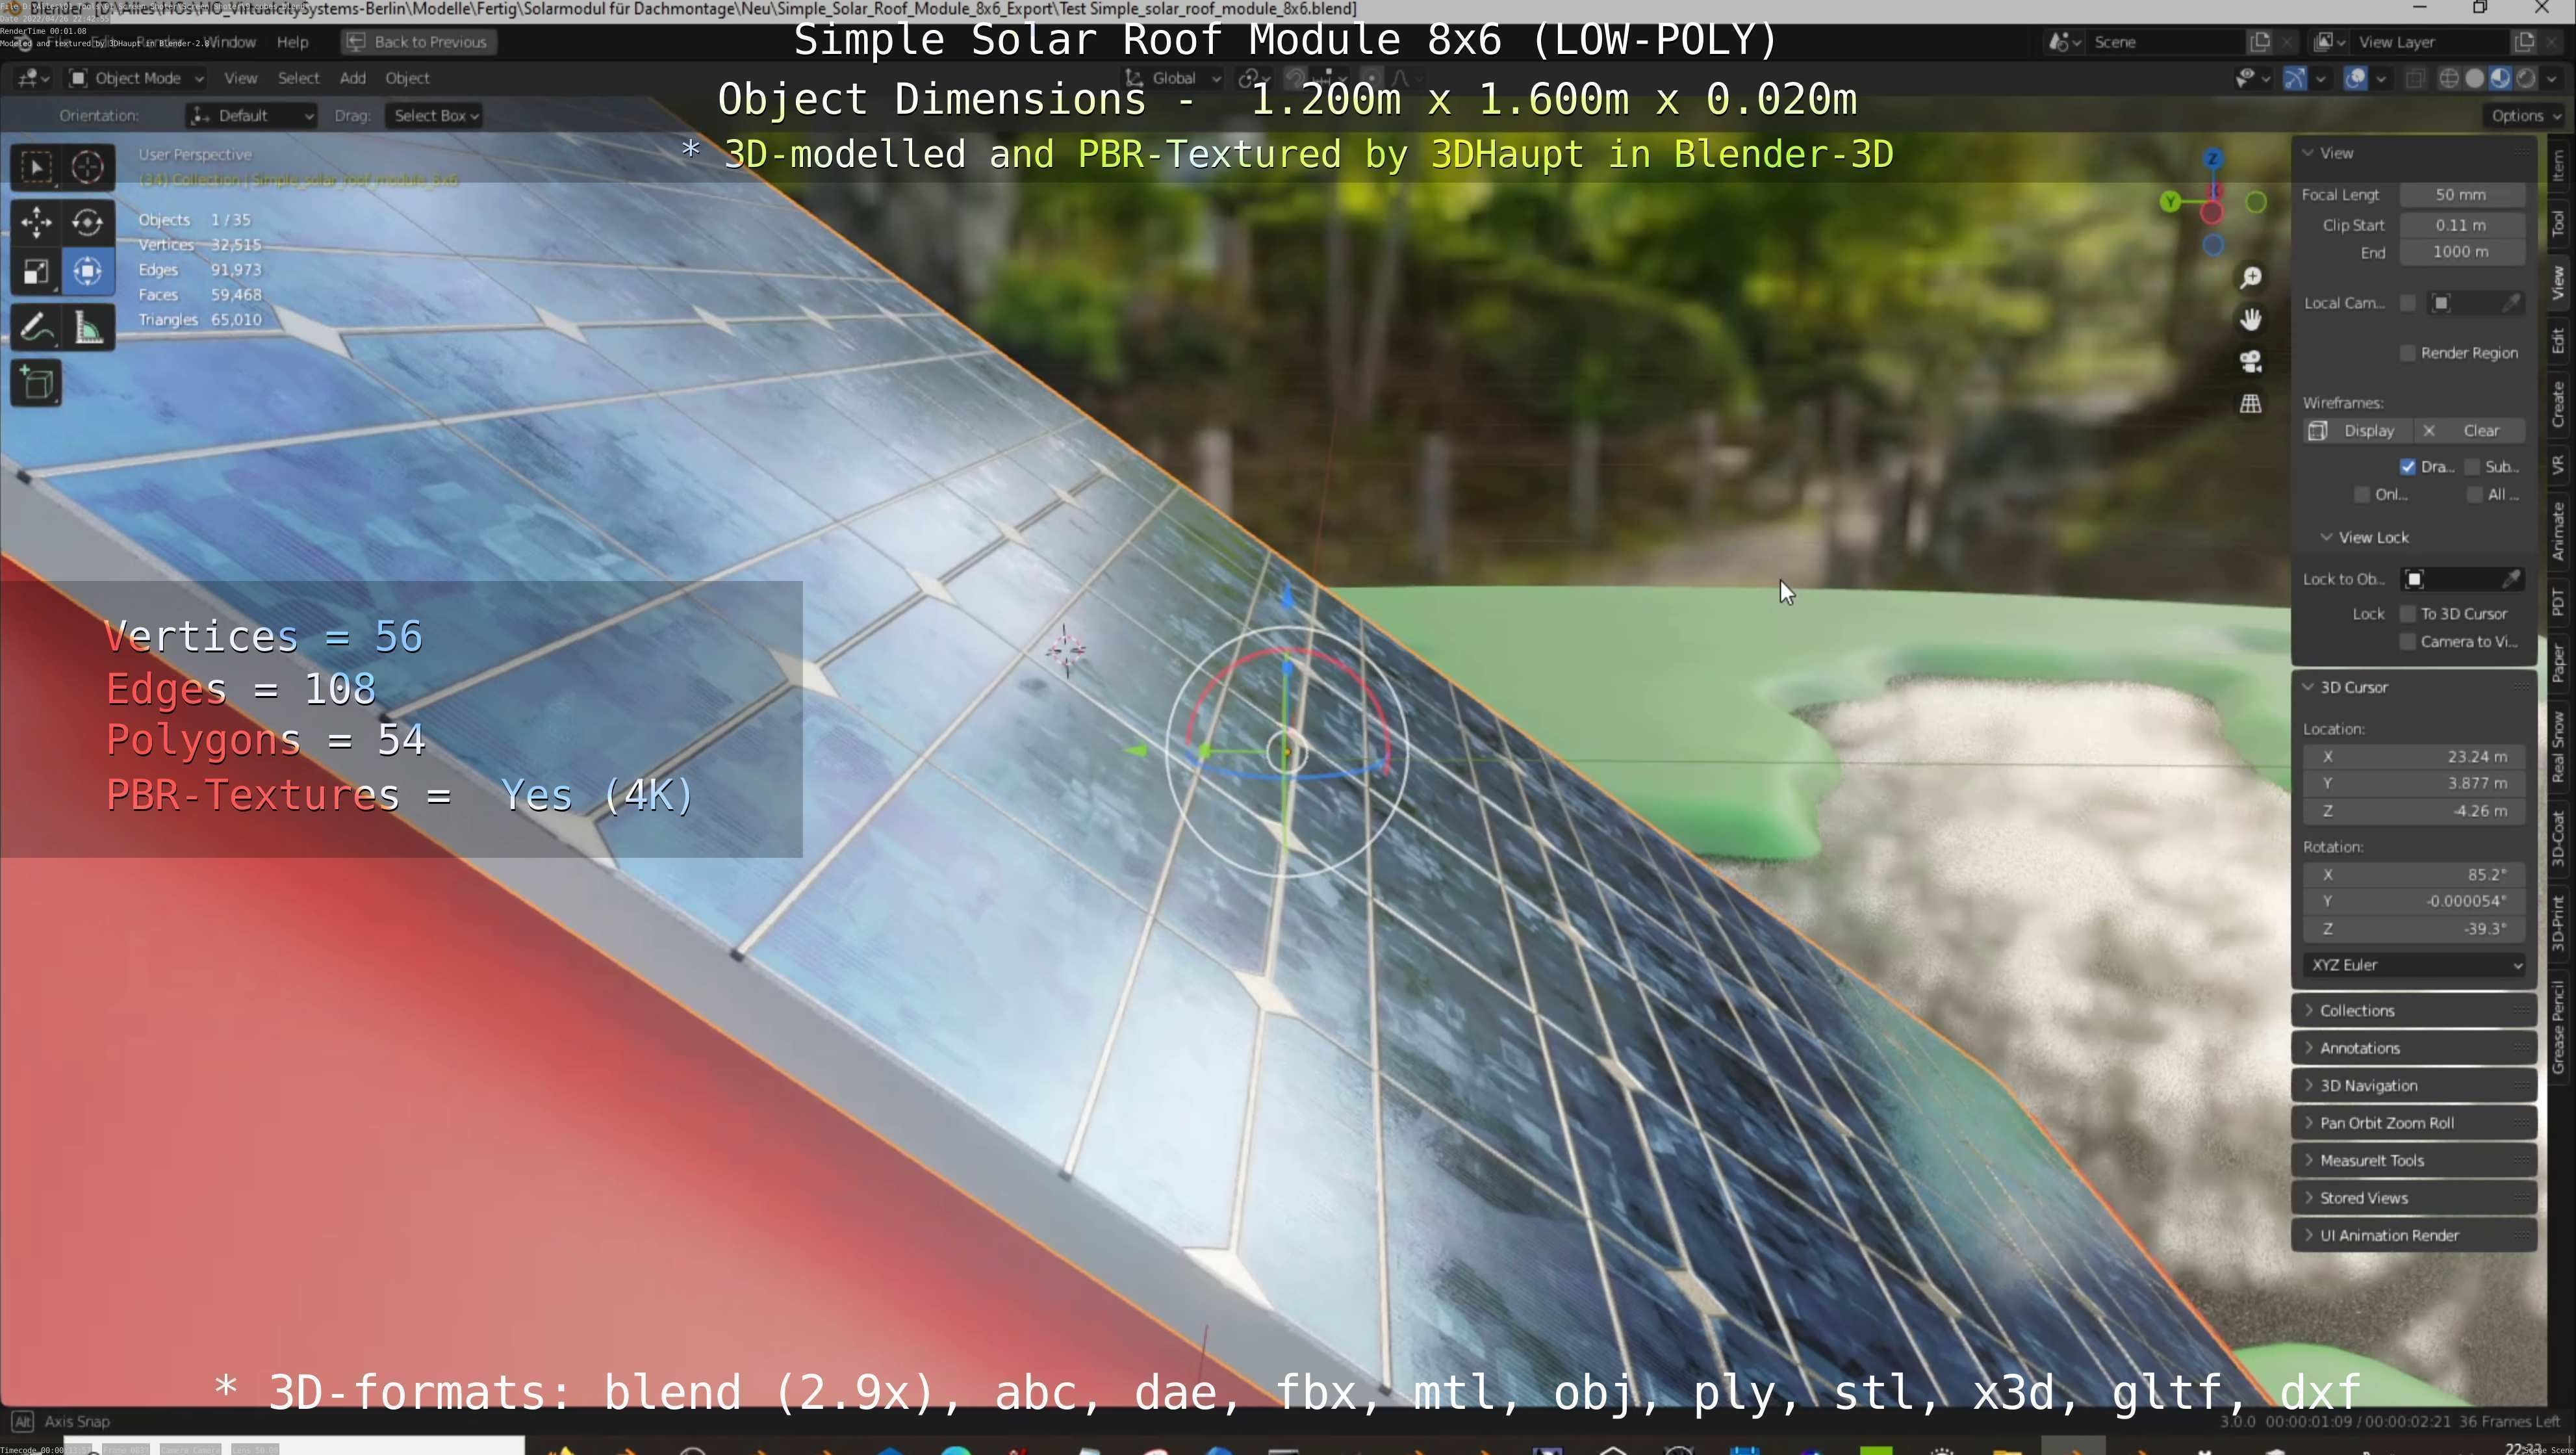Select the Move tool

36,222
